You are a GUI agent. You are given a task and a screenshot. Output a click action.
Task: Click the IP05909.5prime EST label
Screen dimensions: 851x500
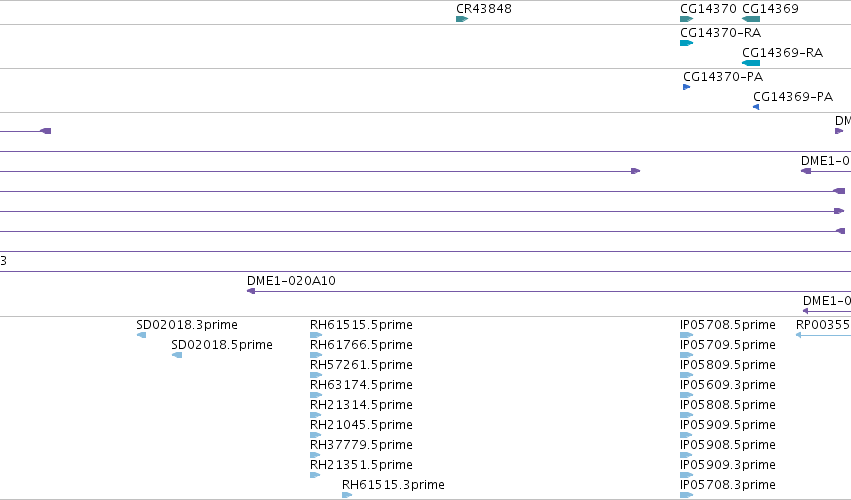tap(727, 425)
